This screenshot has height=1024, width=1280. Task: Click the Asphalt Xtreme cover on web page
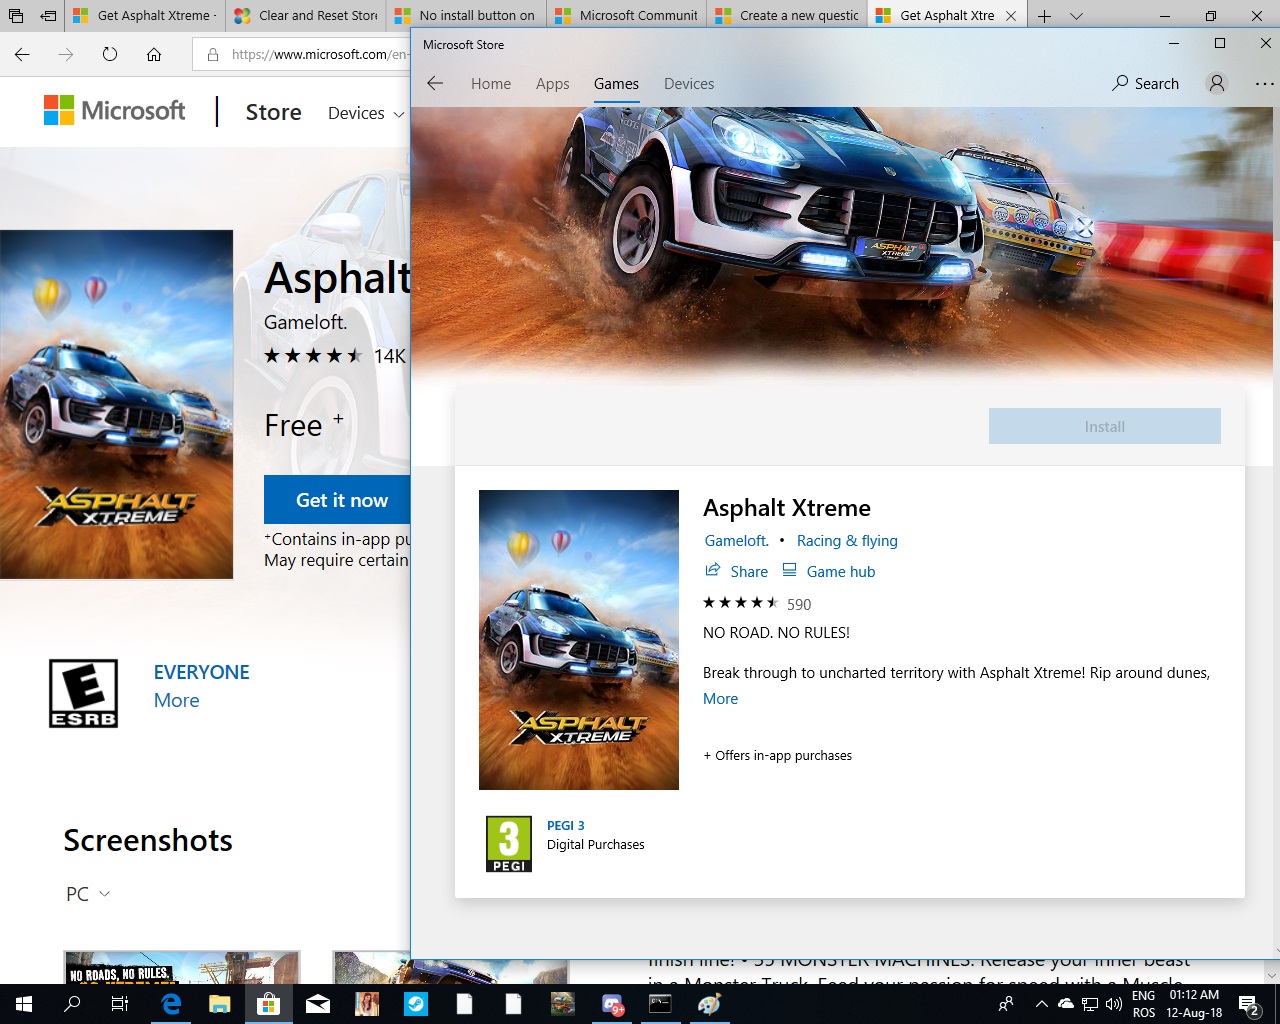point(117,405)
